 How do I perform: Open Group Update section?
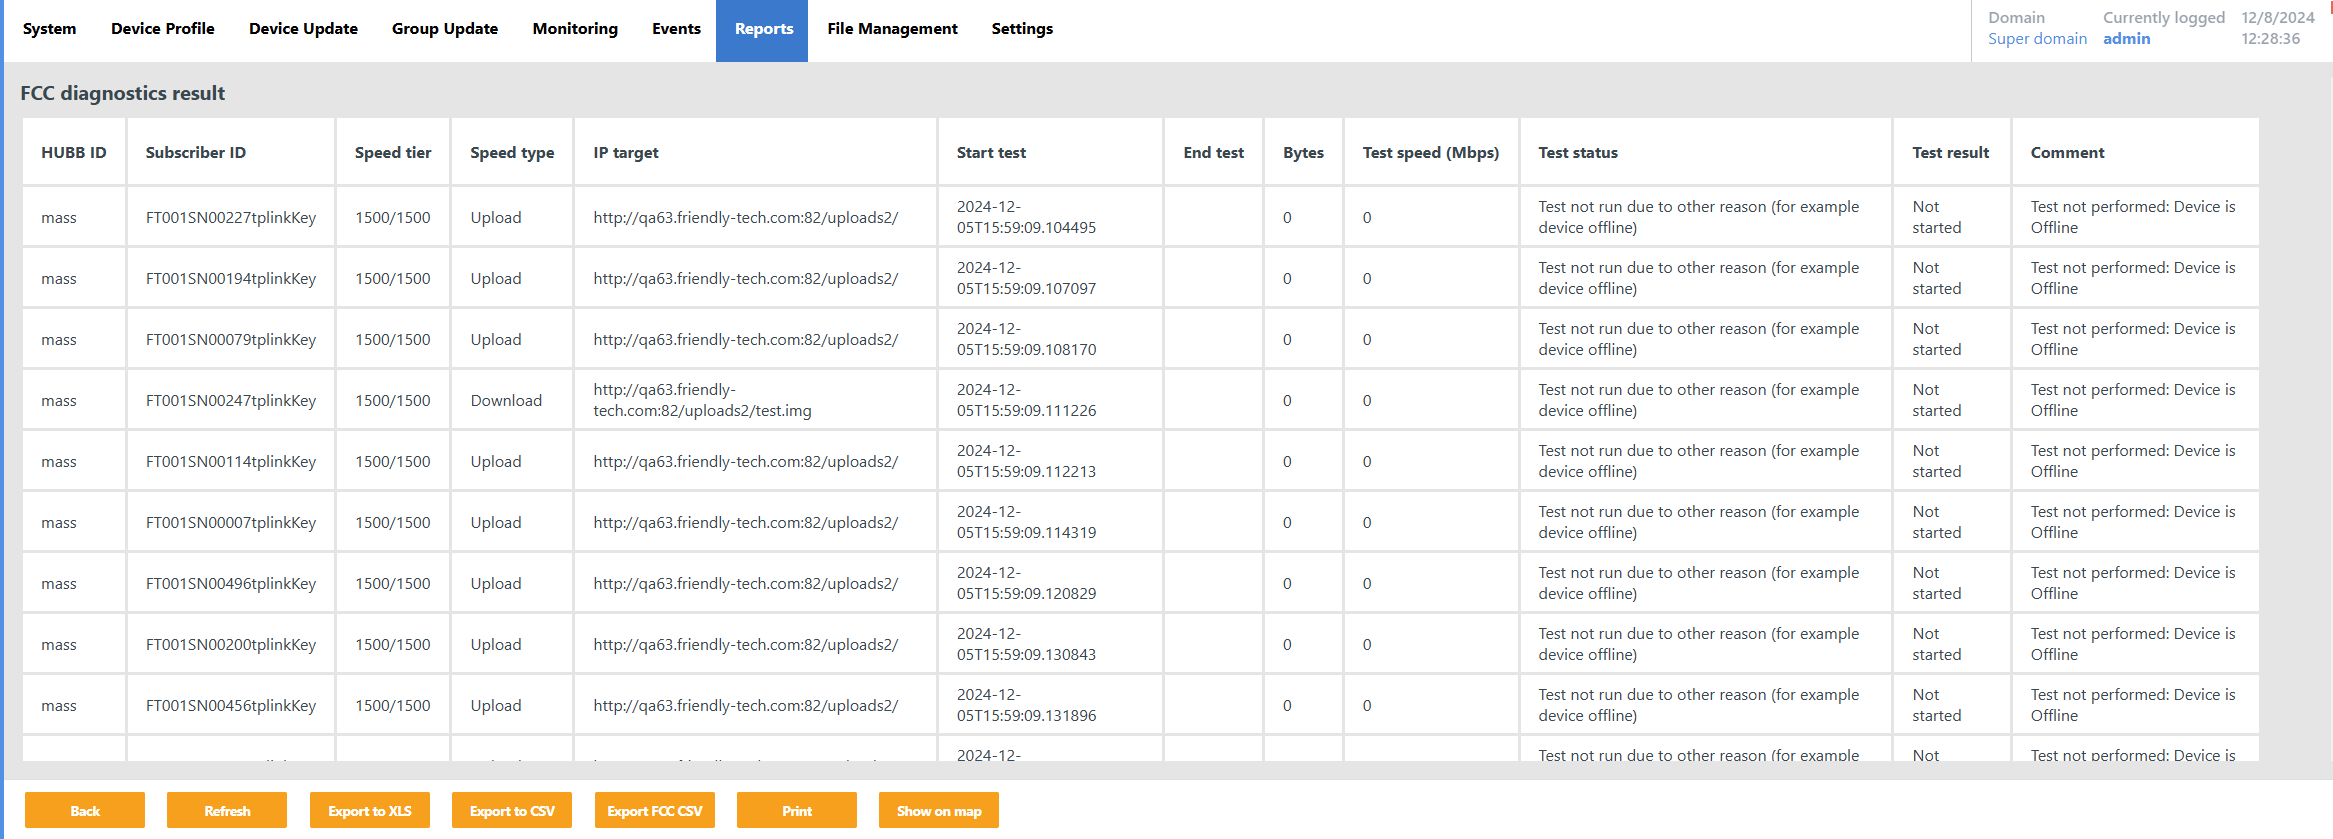click(445, 29)
